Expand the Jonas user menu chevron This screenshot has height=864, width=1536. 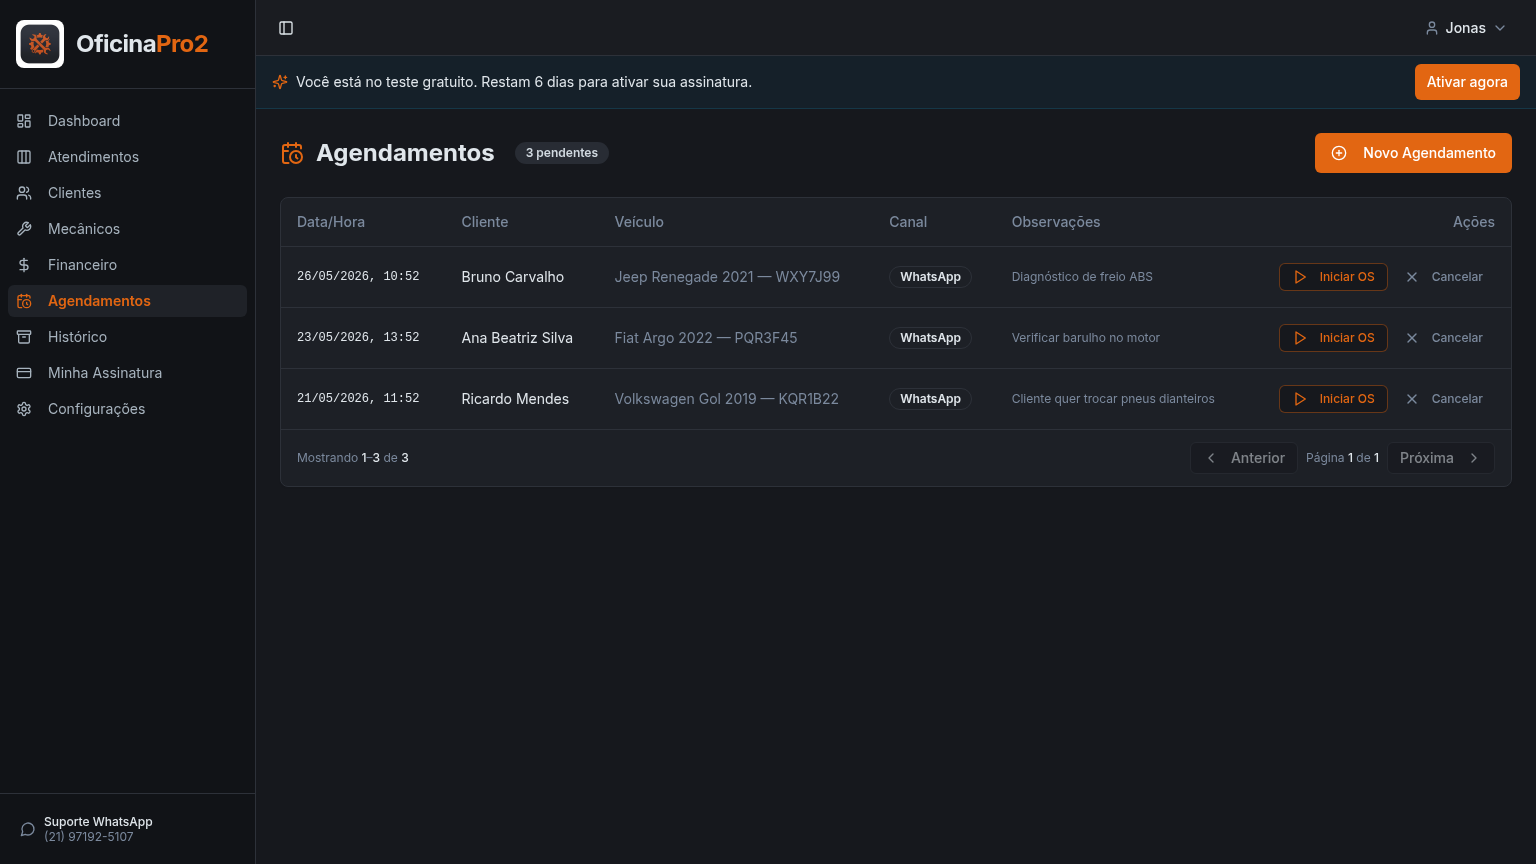1500,28
